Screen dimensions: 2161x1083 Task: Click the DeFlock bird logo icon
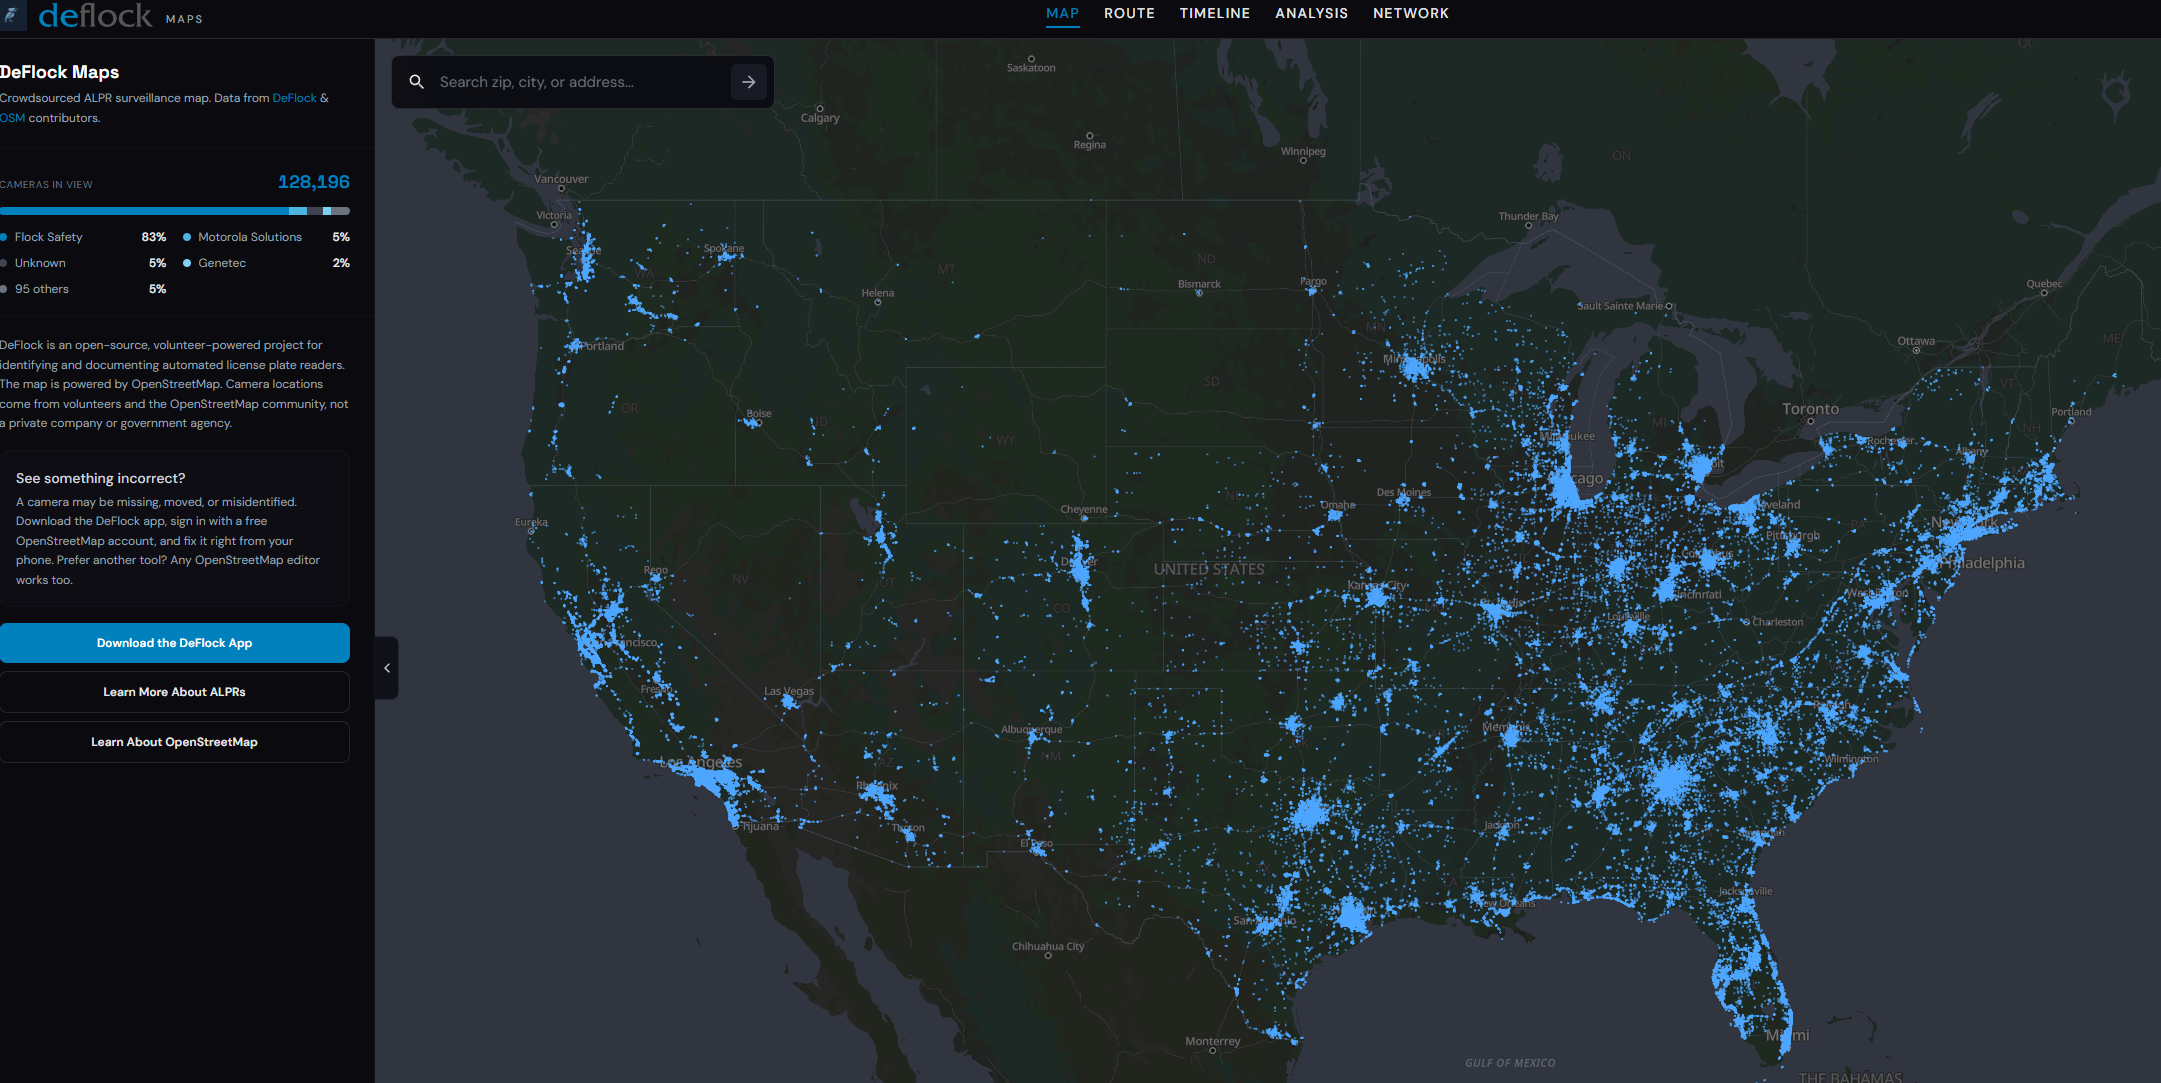[x=12, y=15]
